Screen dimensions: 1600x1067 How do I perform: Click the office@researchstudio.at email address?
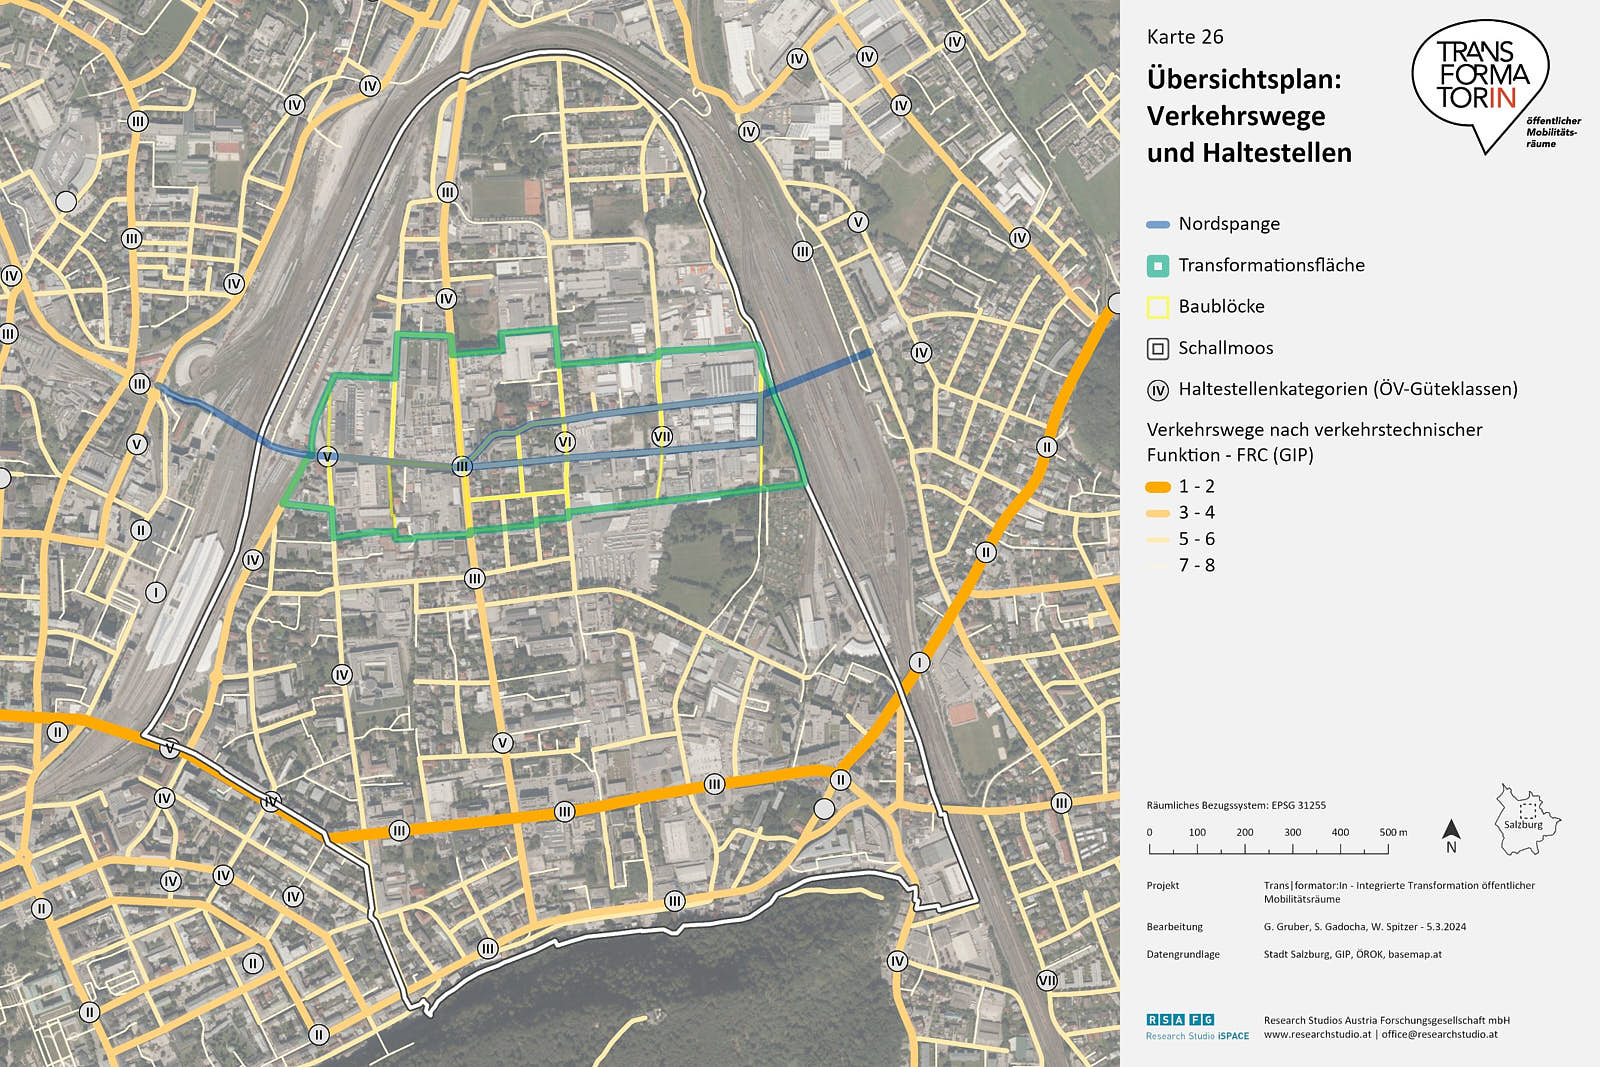(1440, 1035)
